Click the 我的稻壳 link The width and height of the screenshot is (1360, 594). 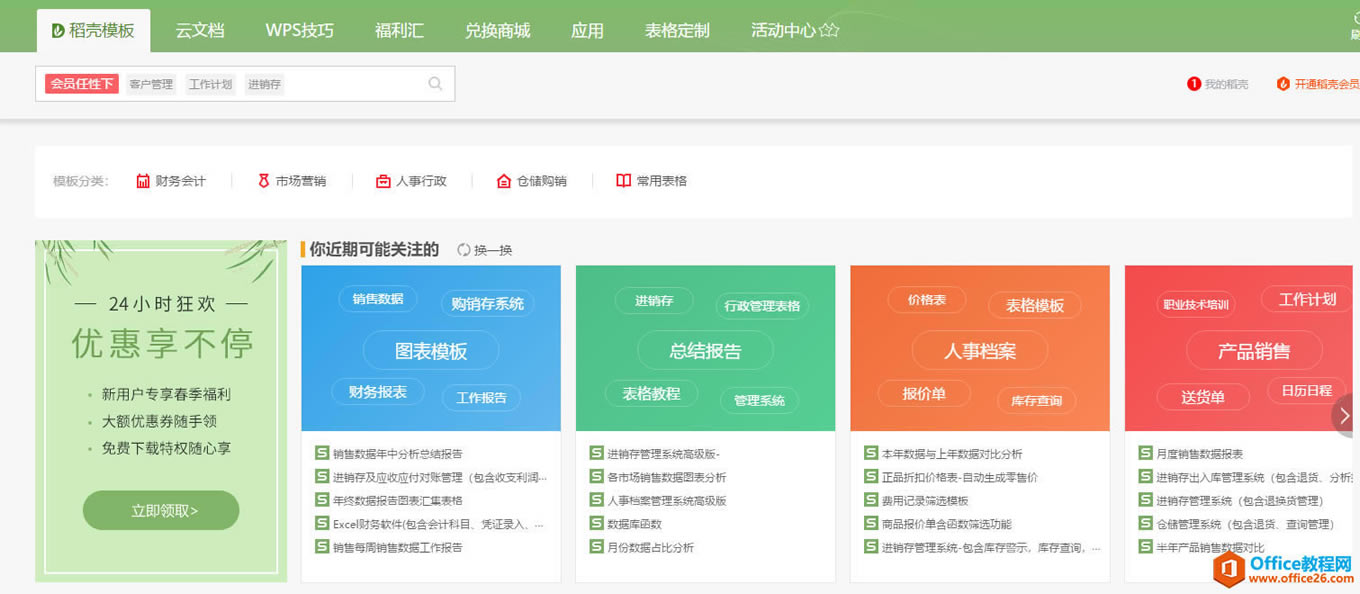[1226, 84]
